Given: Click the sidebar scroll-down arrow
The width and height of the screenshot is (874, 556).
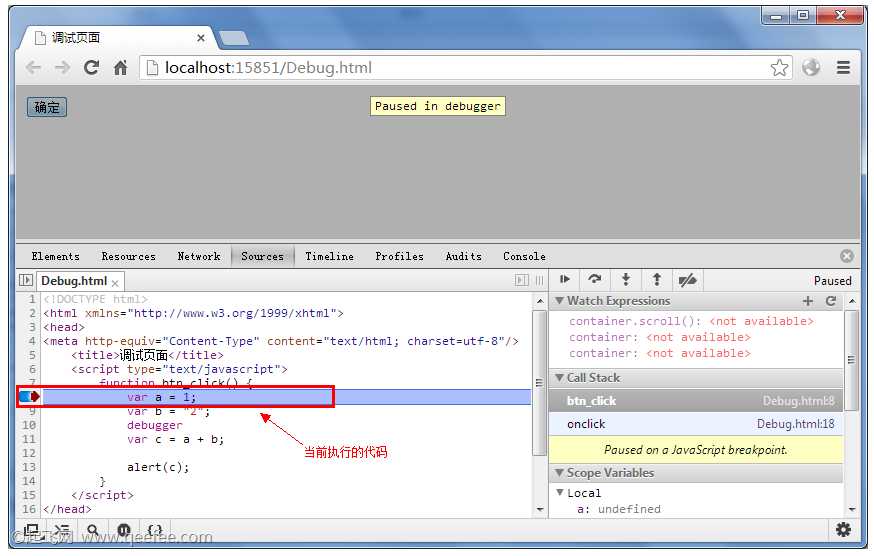Looking at the screenshot, I should 852,509.
